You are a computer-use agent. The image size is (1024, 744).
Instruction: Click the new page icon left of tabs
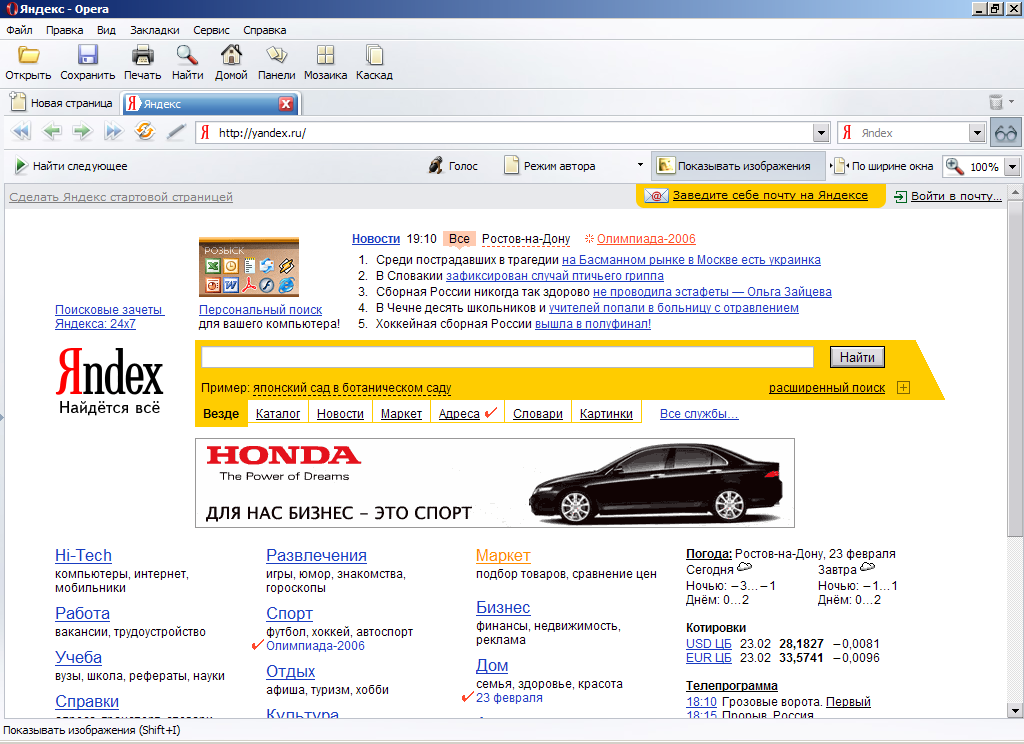(x=18, y=102)
